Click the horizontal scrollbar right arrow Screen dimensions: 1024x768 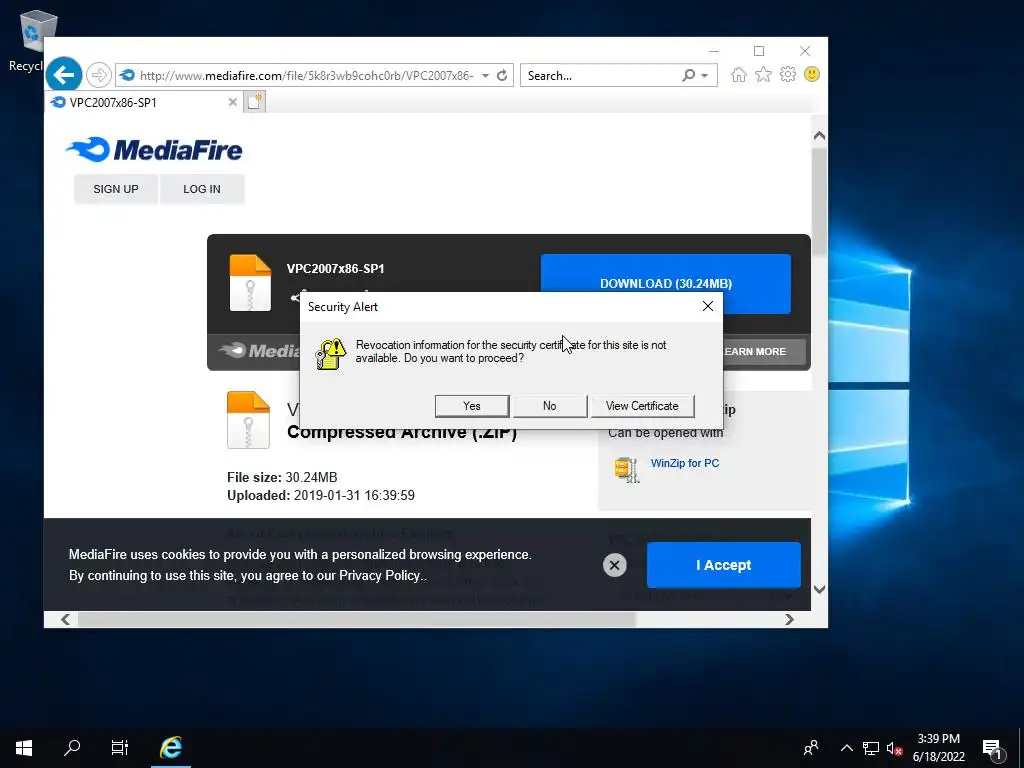[789, 619]
